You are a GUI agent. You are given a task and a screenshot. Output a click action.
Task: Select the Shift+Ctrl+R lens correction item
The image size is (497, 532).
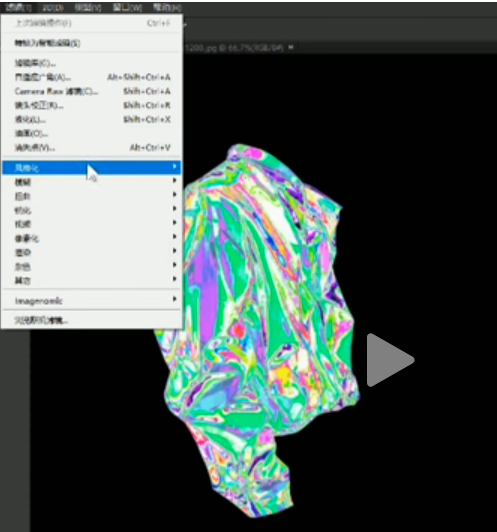pos(92,106)
